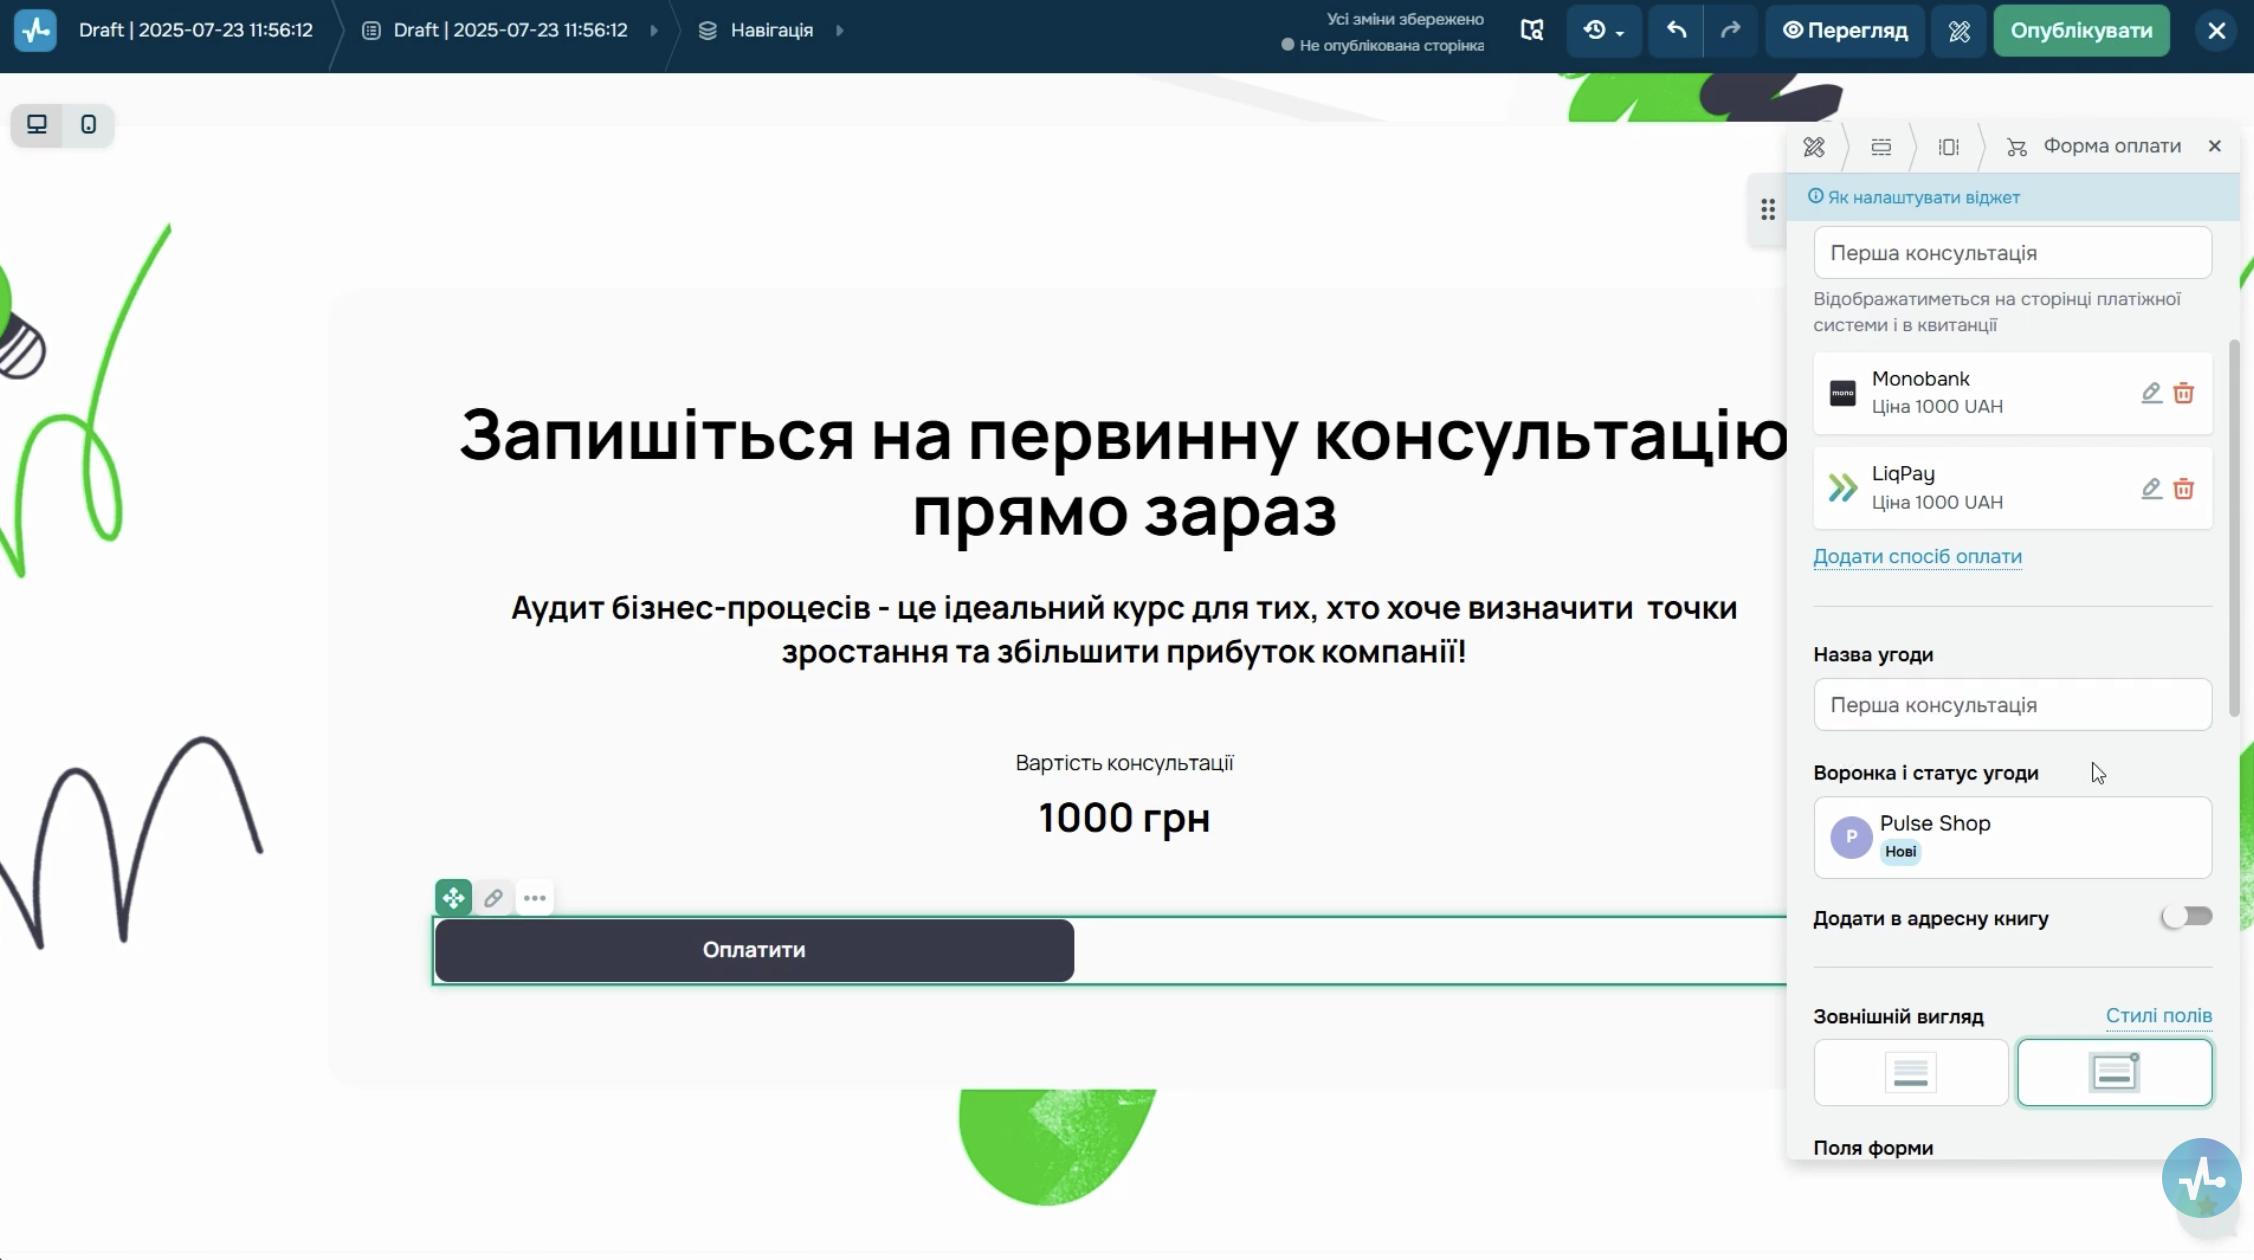Expand arrow next to Навігація
This screenshot has width=2254, height=1260.
839,30
